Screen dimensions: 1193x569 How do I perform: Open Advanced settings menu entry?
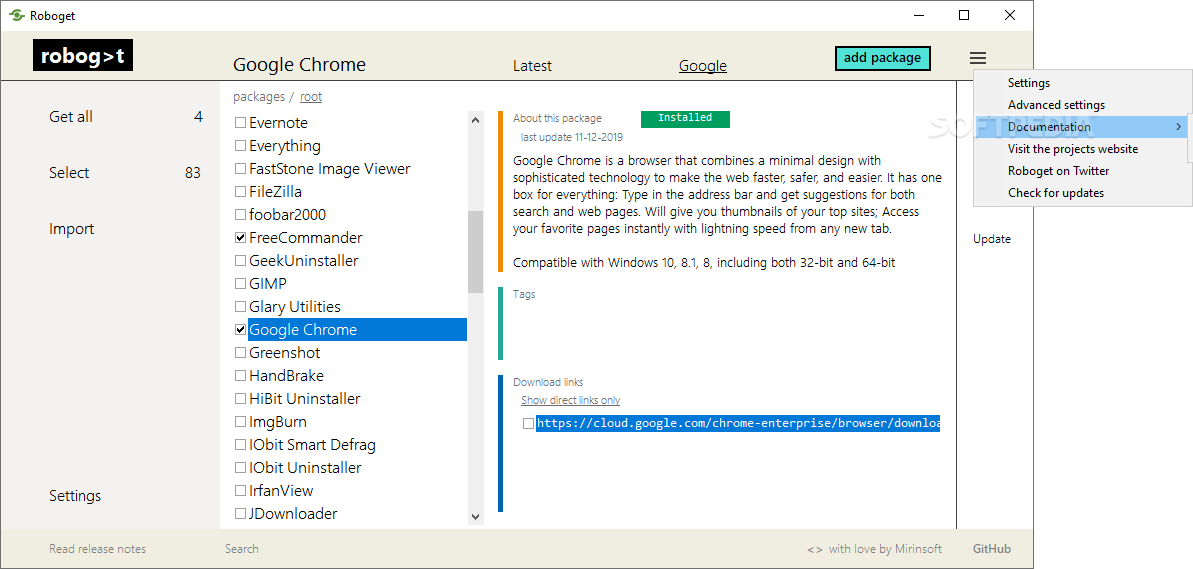pos(1056,105)
